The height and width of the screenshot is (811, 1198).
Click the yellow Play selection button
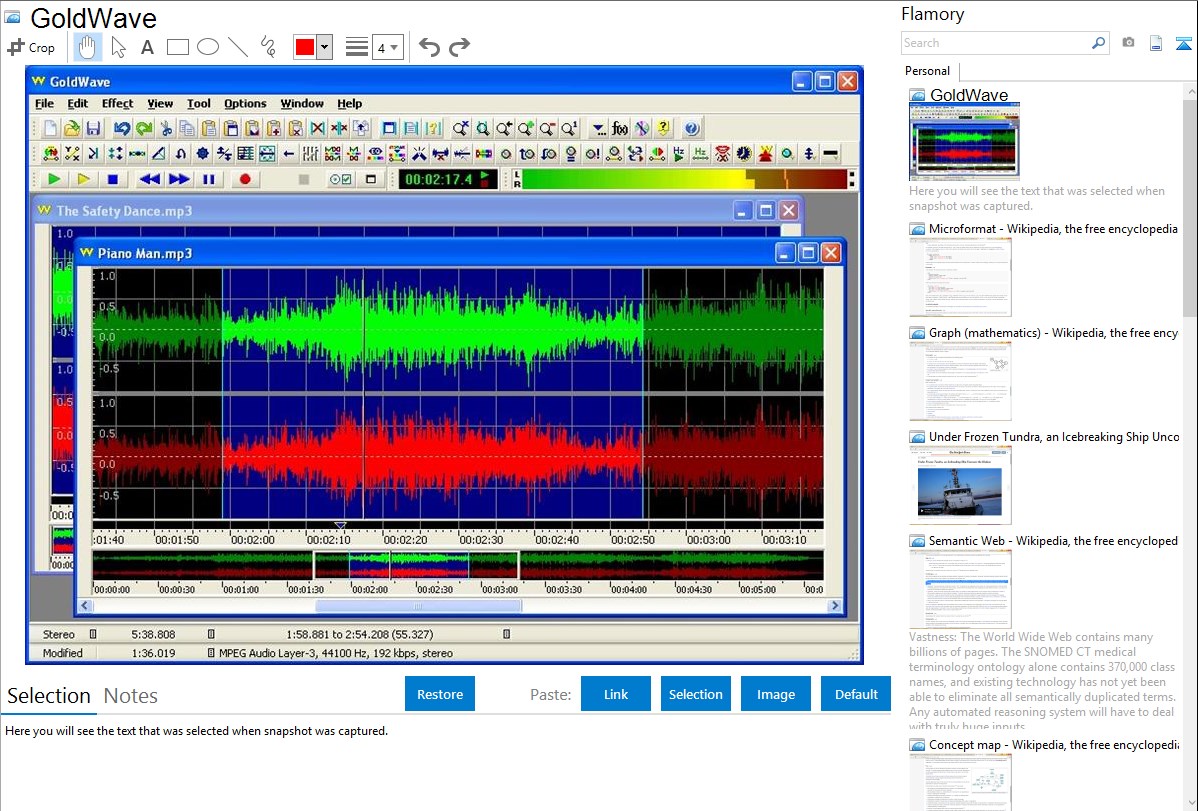83,180
